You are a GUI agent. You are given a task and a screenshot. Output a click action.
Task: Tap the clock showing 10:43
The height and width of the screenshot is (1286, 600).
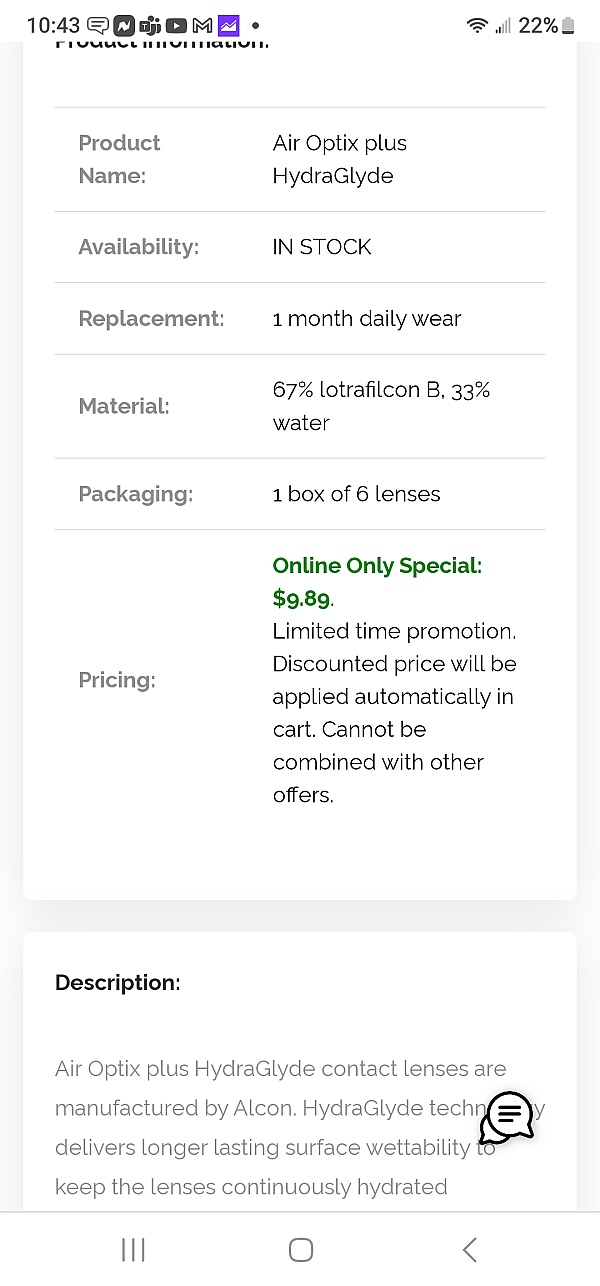pos(53,24)
